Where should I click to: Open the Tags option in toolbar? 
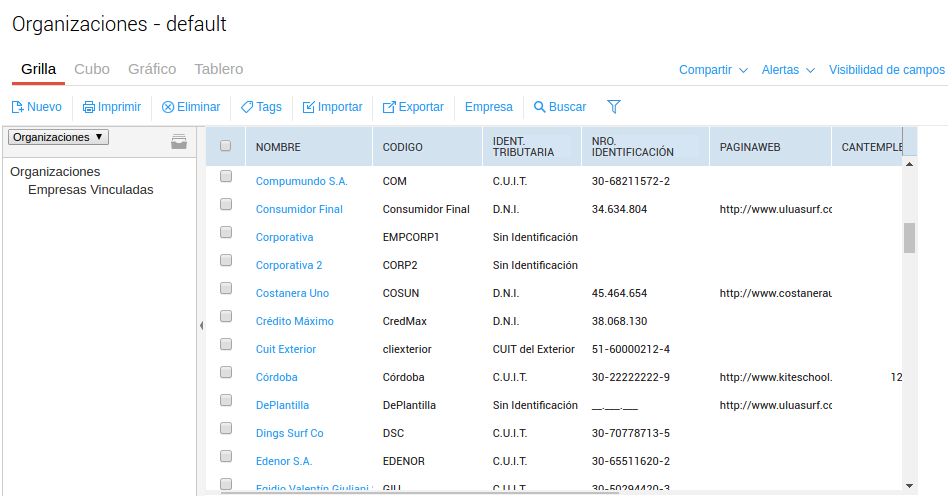point(261,107)
